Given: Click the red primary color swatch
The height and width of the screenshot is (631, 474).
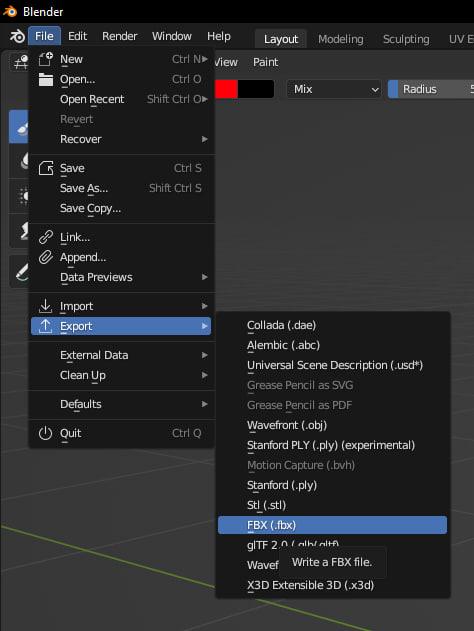Looking at the screenshot, I should (227, 89).
